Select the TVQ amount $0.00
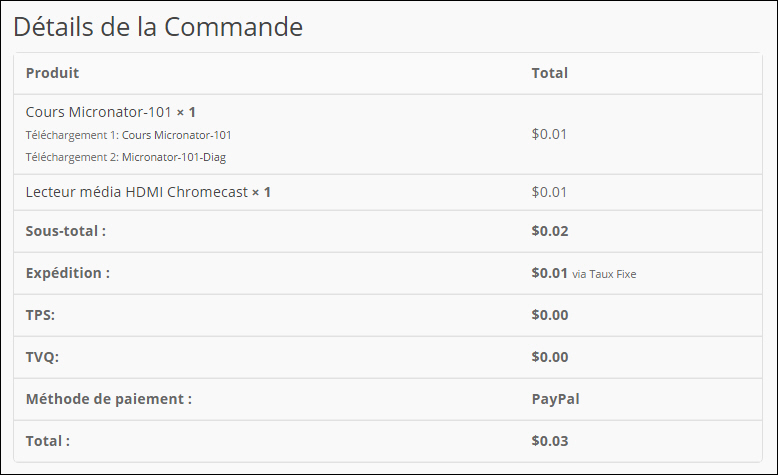 (x=550, y=357)
